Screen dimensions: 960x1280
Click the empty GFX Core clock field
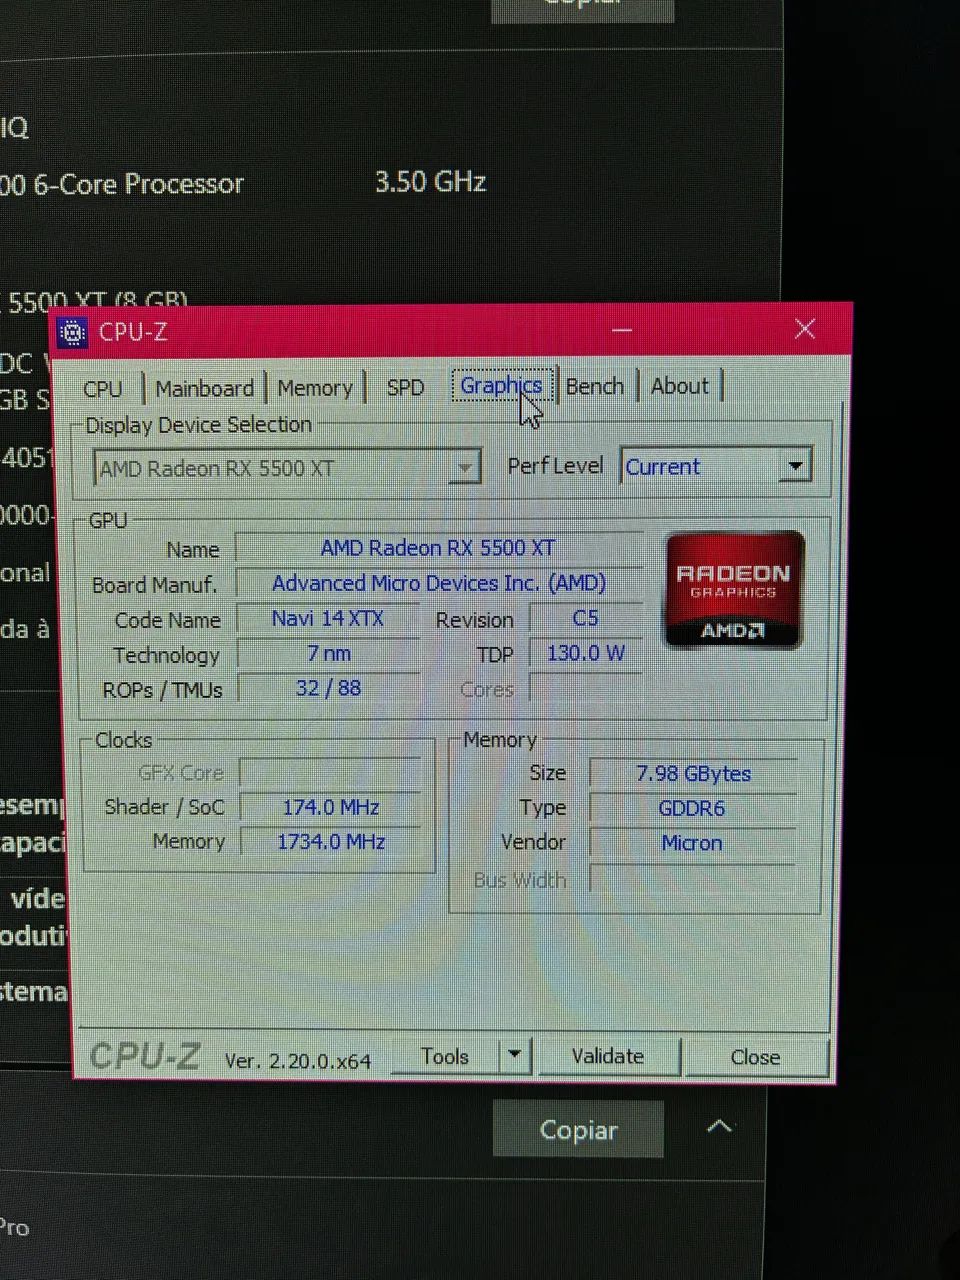[x=330, y=772]
